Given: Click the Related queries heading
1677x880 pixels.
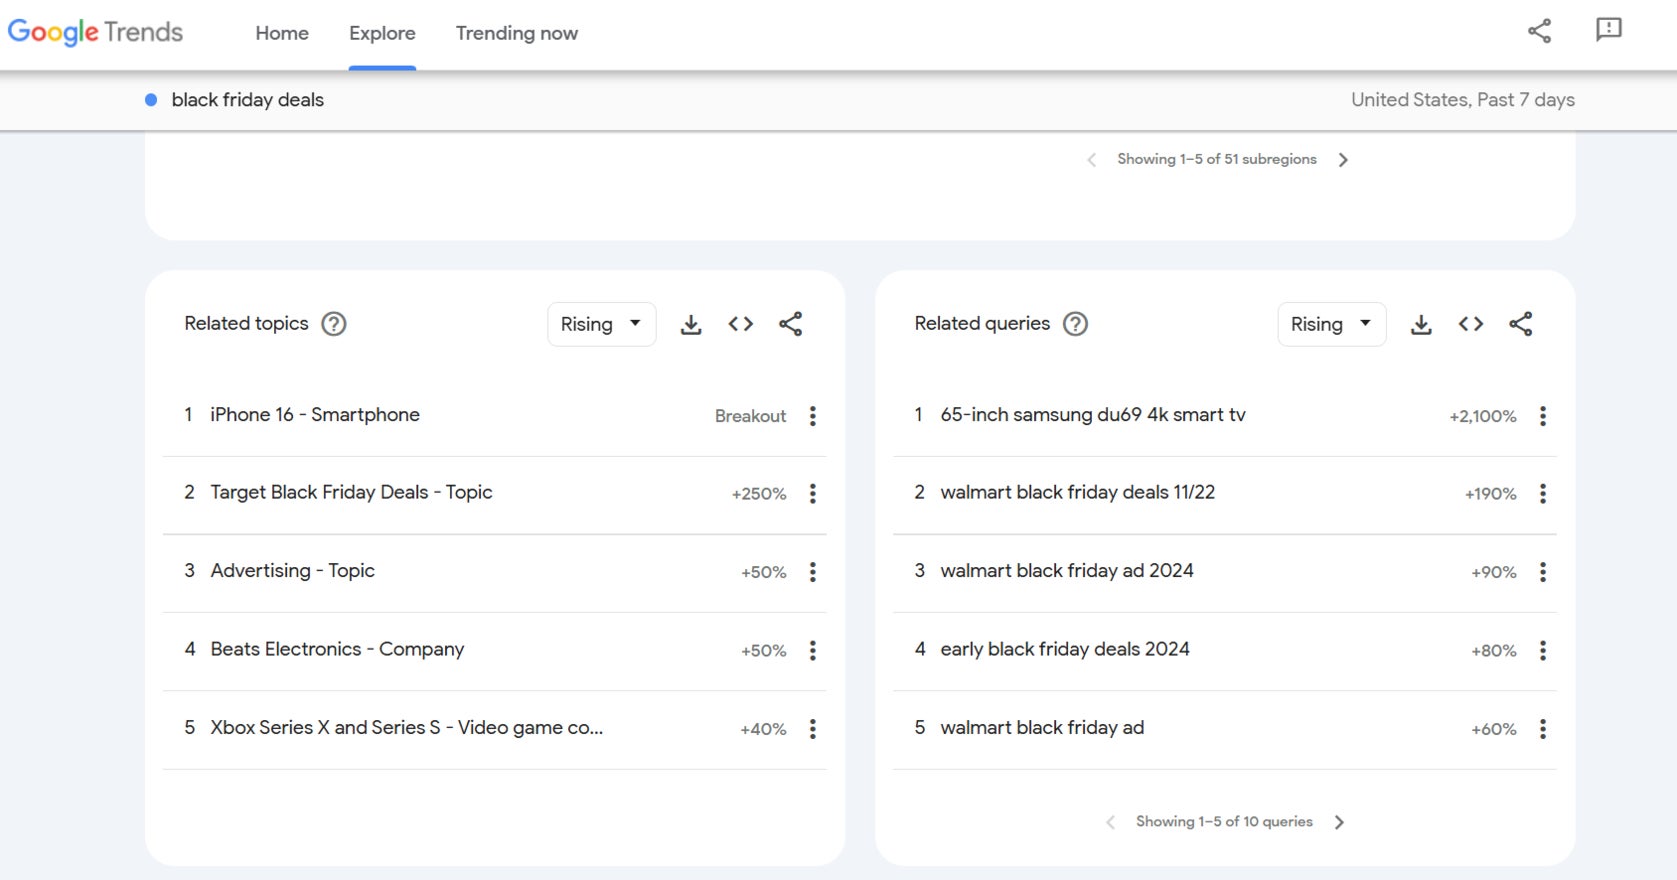Looking at the screenshot, I should (982, 323).
